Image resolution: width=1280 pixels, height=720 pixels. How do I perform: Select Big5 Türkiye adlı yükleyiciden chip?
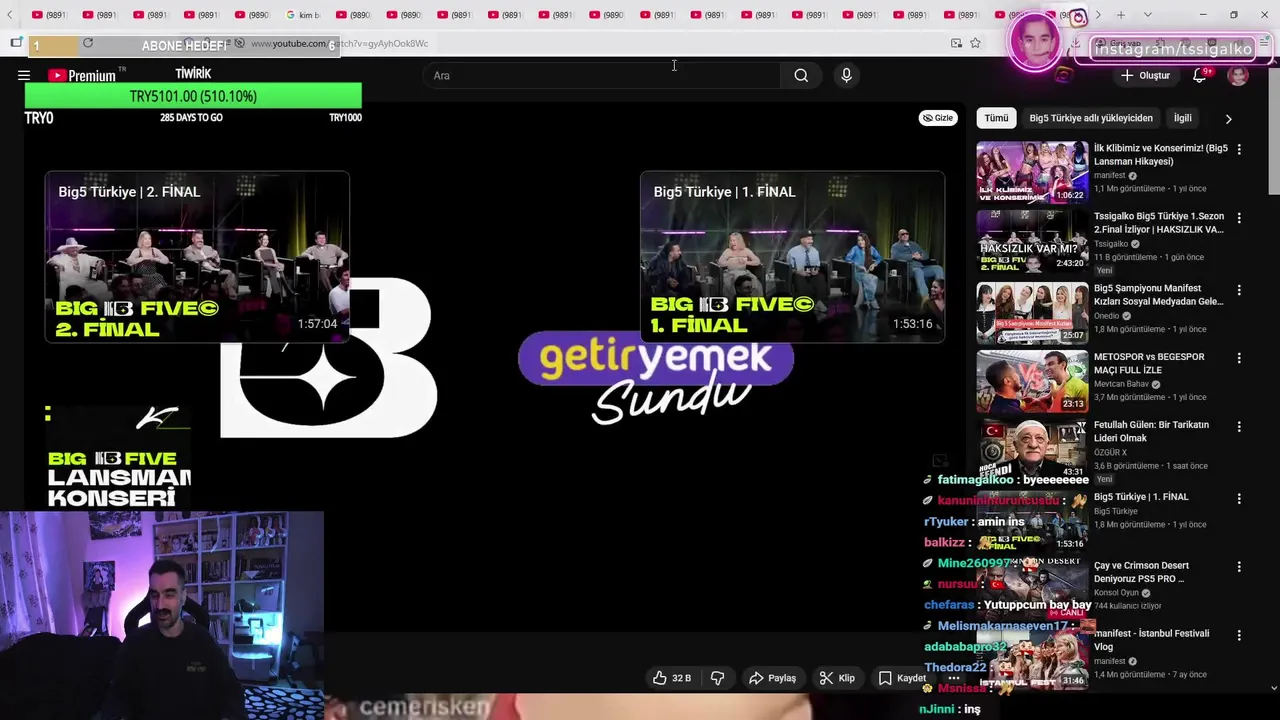tap(1091, 118)
